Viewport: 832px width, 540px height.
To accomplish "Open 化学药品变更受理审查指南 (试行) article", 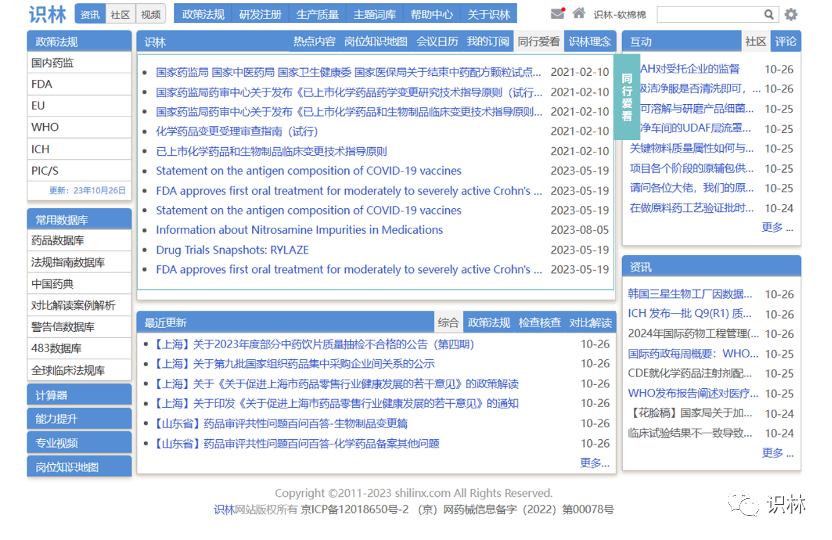I will (x=237, y=131).
